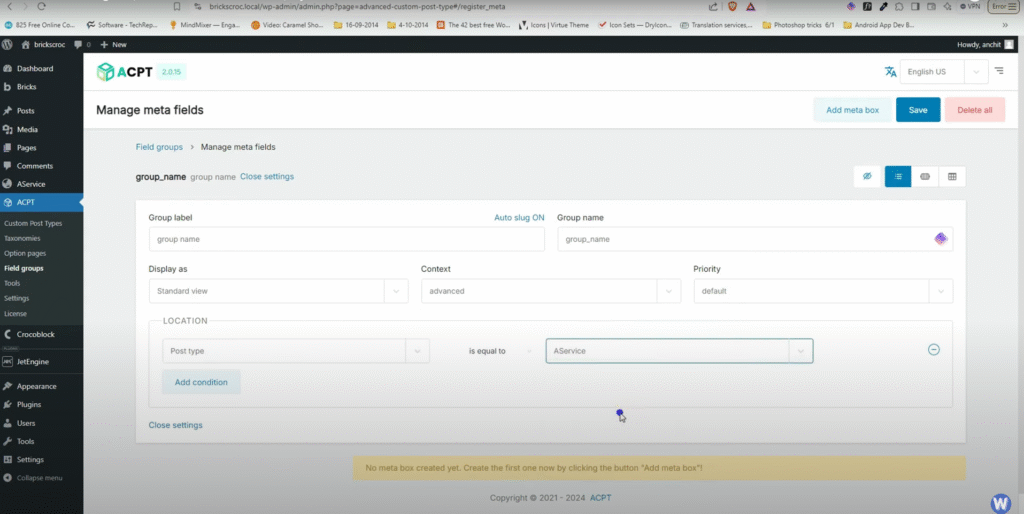Switch to list view icon
1024x514 pixels.
pos(898,176)
